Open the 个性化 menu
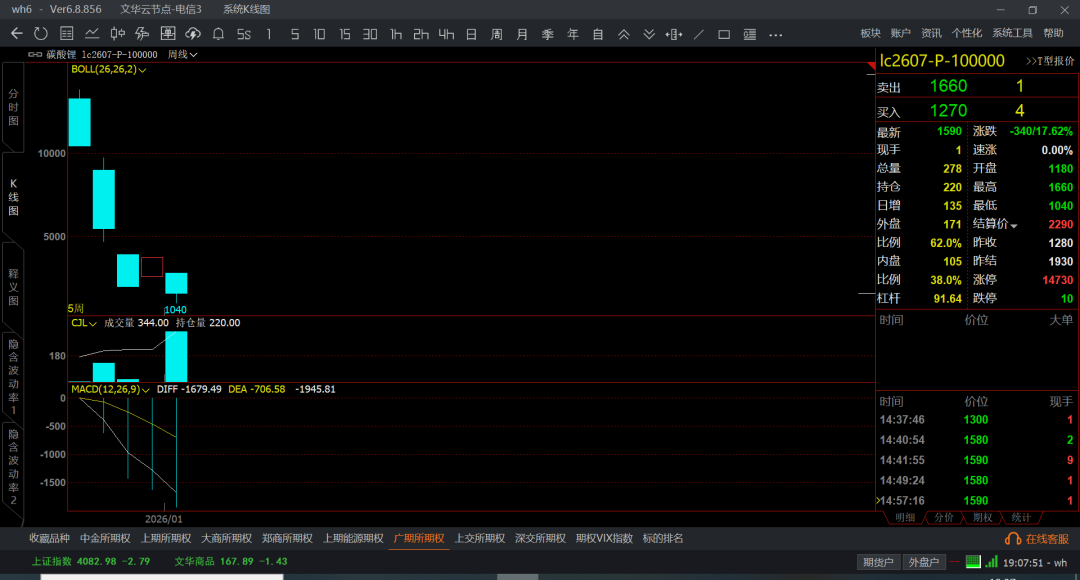This screenshot has width=1080, height=580. click(967, 33)
